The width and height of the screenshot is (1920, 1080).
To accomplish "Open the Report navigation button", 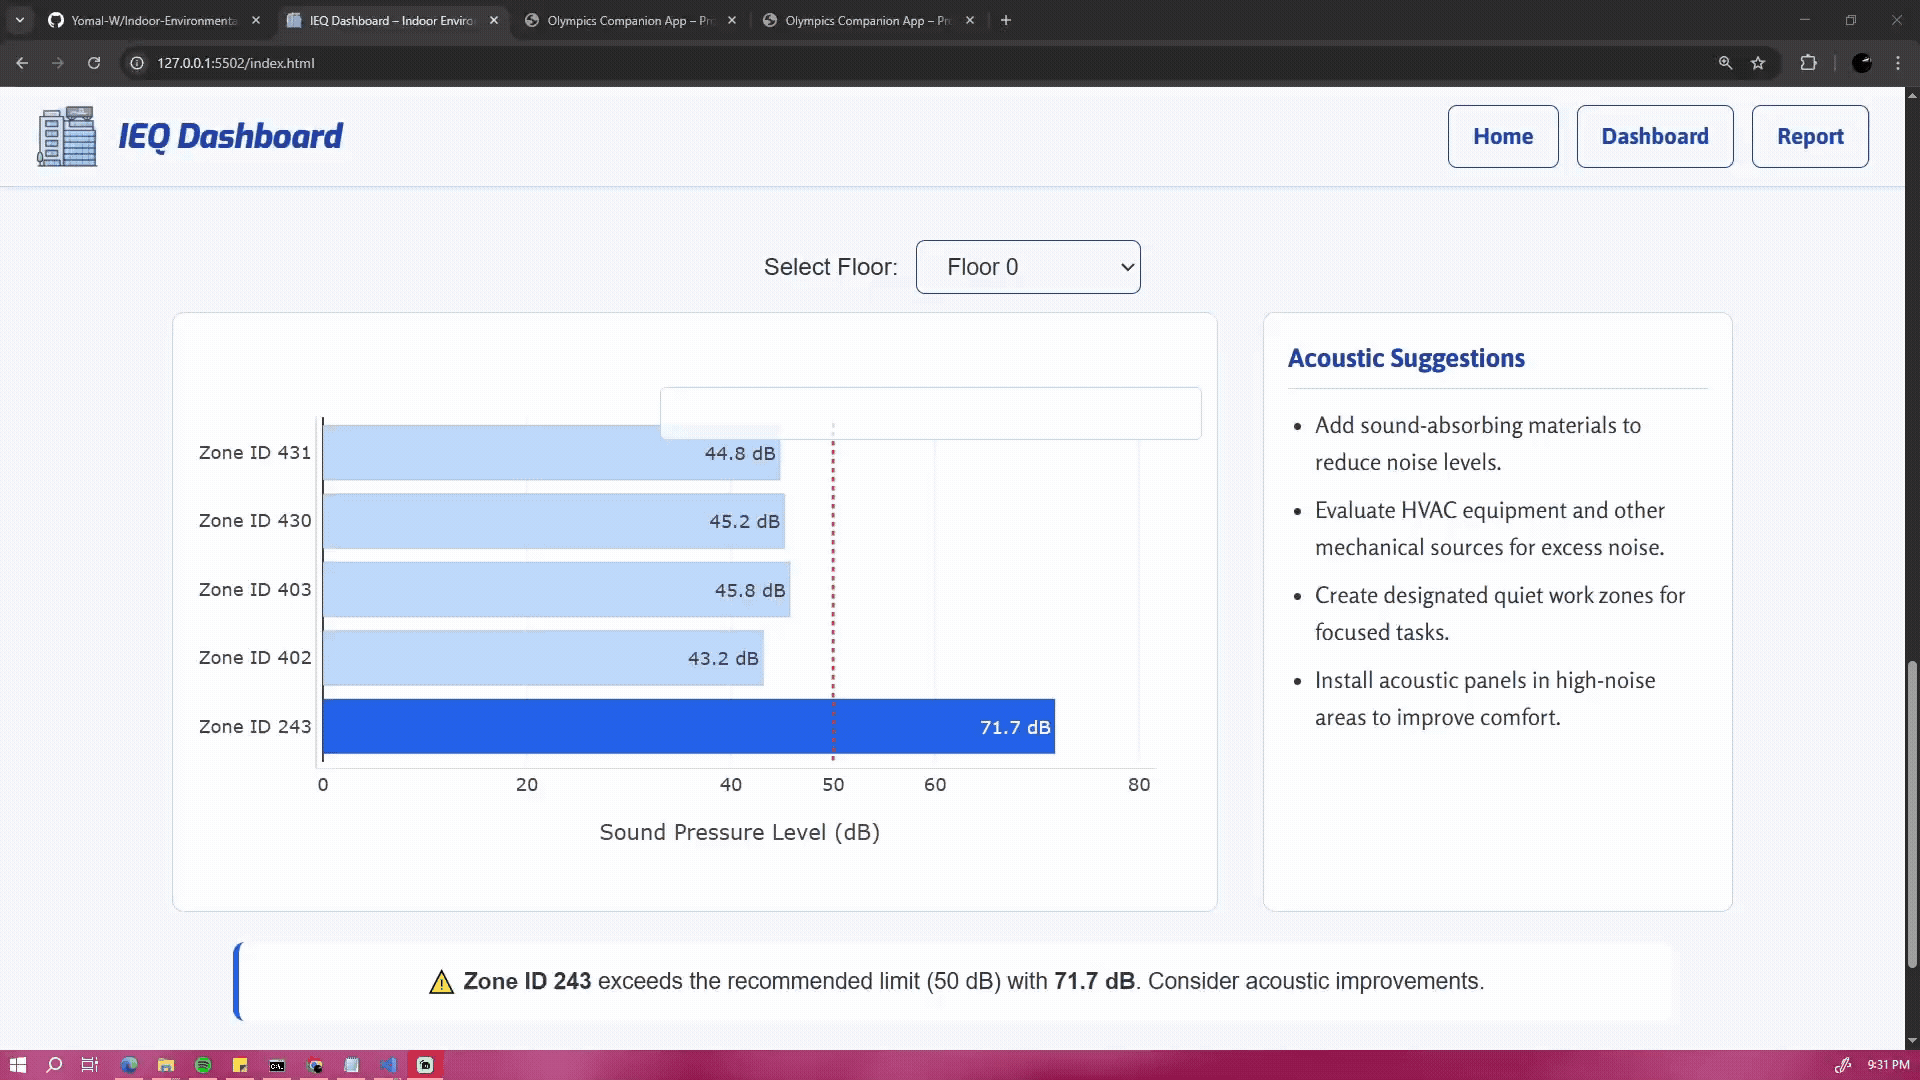I will point(1809,137).
